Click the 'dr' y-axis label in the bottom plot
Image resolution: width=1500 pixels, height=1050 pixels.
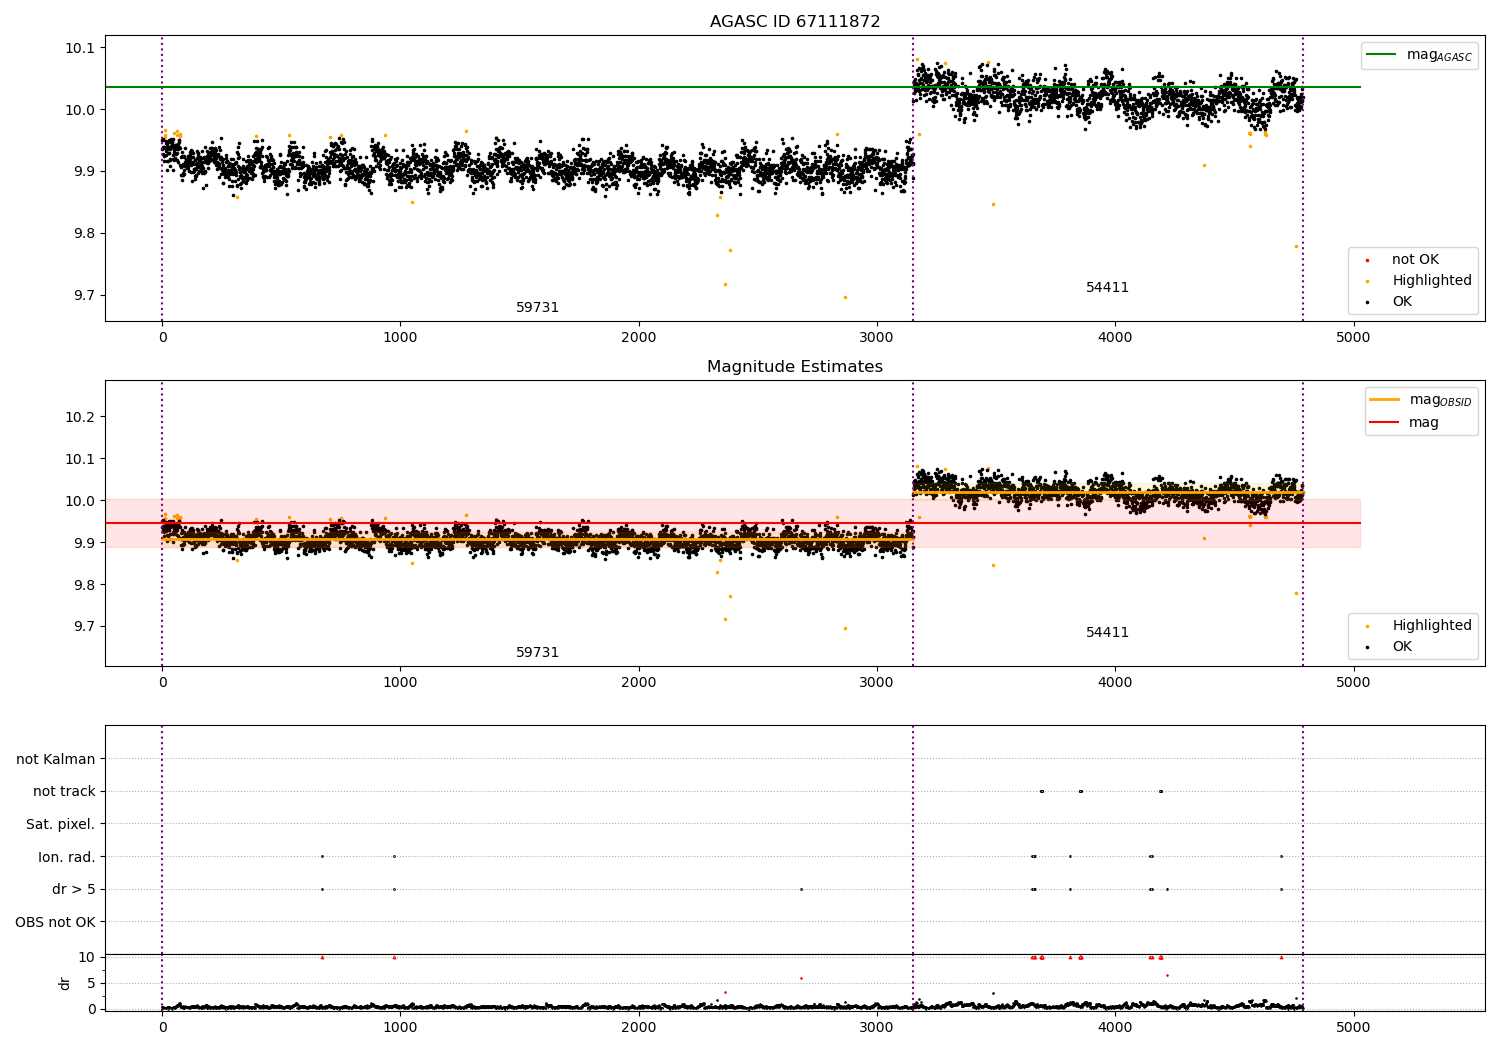point(65,983)
